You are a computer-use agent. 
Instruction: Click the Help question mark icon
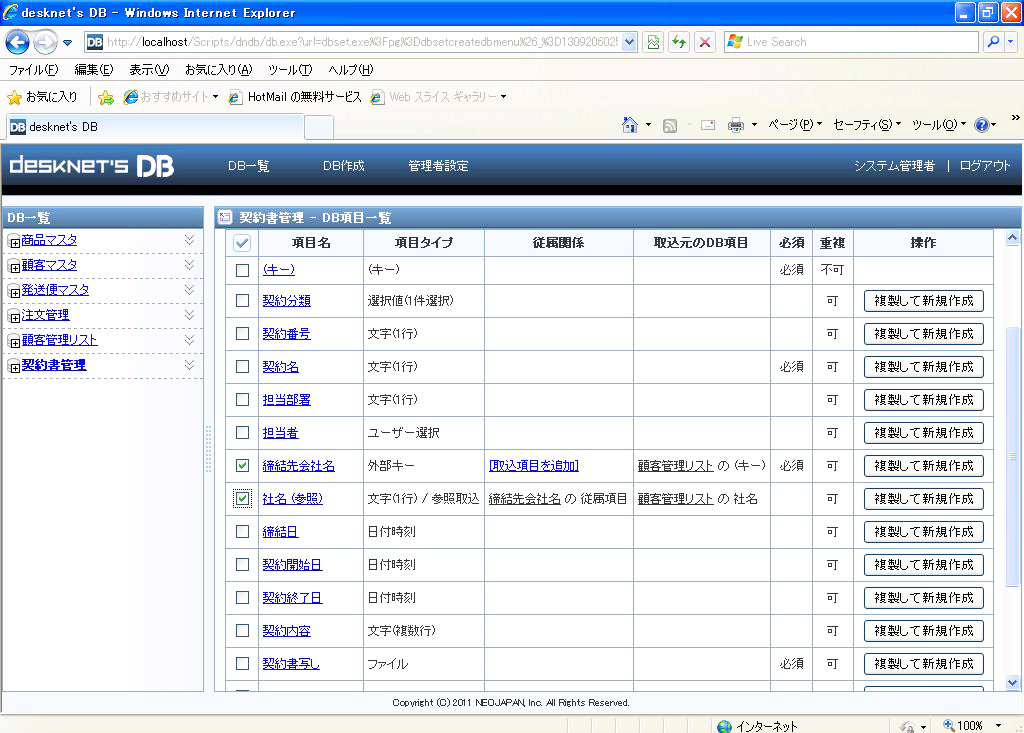981,125
